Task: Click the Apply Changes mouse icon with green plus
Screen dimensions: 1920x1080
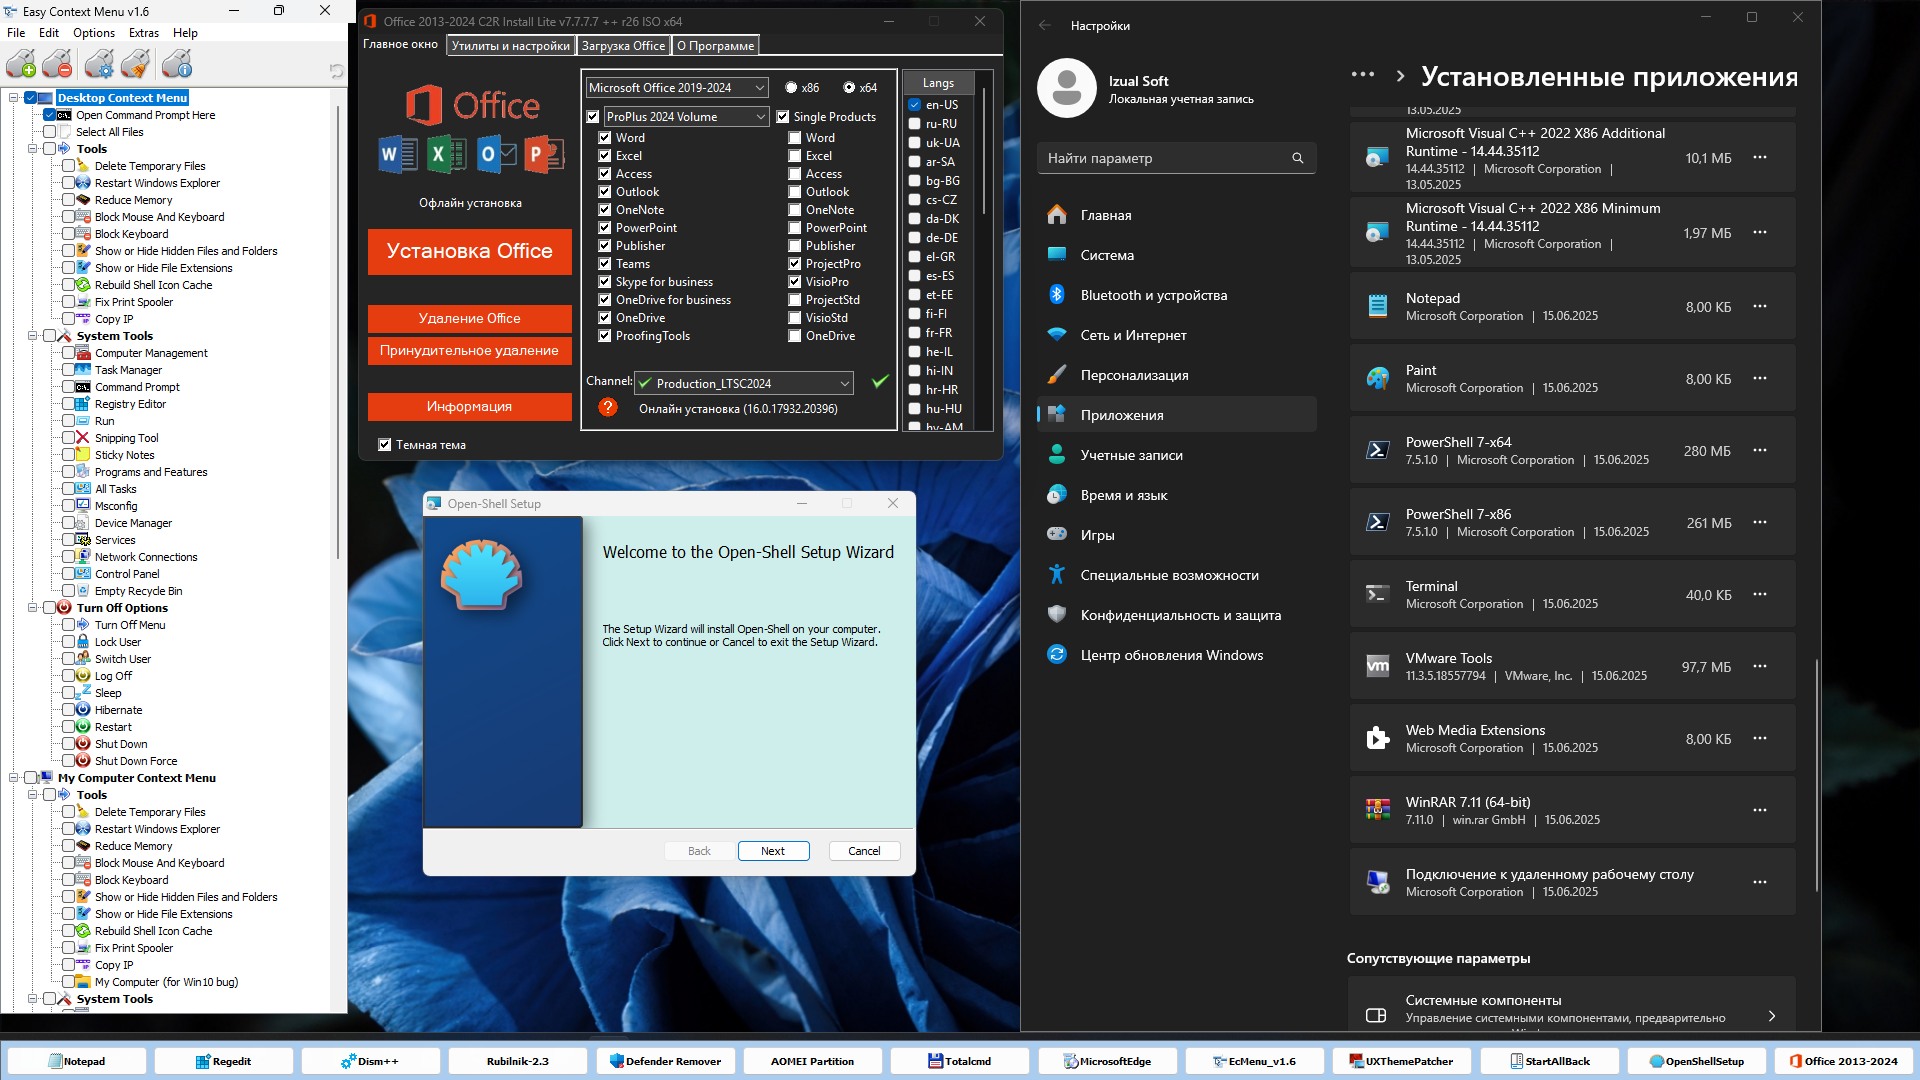Action: 21,65
